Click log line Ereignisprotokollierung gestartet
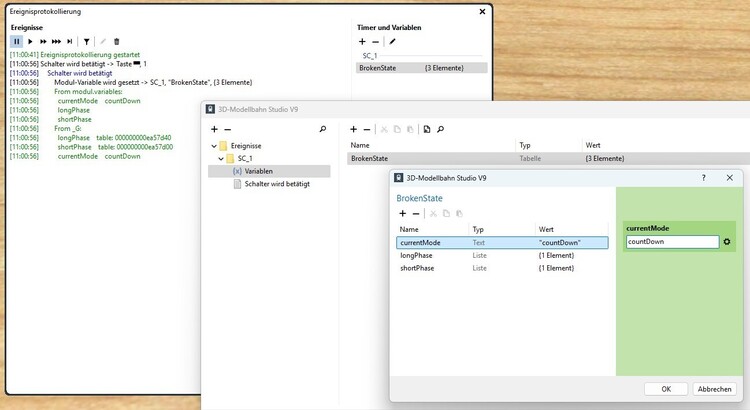Screen dimensions: 750x410 point(75,55)
